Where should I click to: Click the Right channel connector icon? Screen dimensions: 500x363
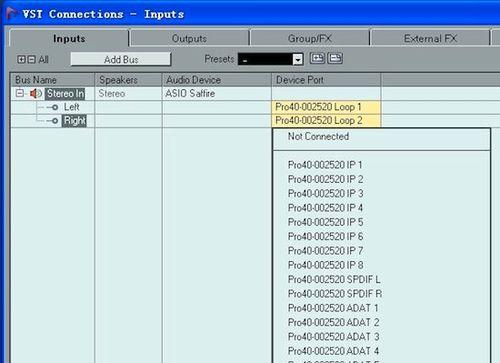point(54,121)
